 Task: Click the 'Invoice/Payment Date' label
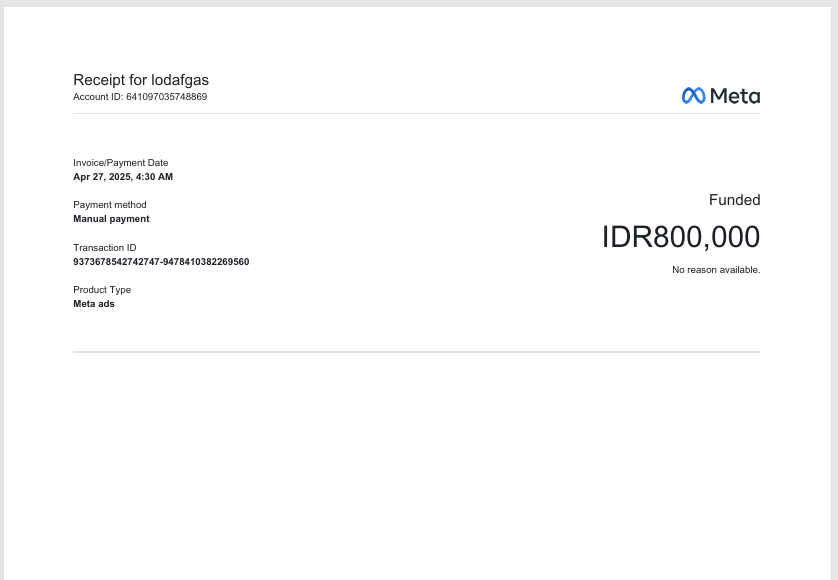pos(121,163)
